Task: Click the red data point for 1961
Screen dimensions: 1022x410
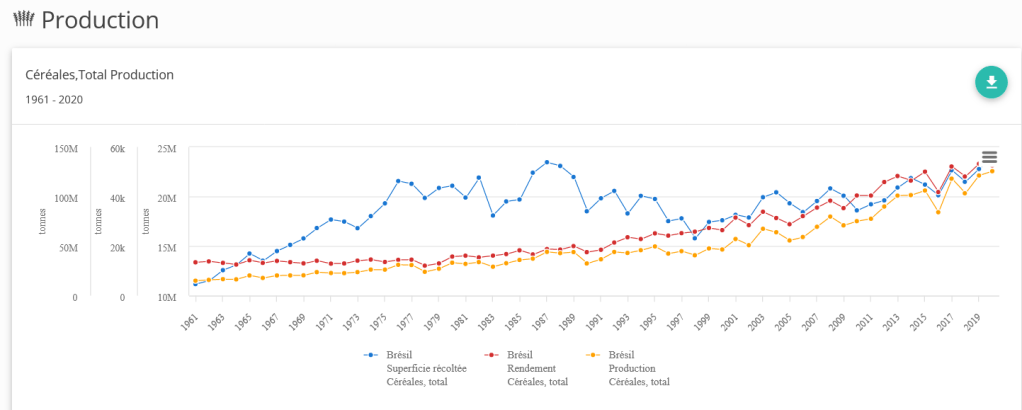Action: [196, 263]
